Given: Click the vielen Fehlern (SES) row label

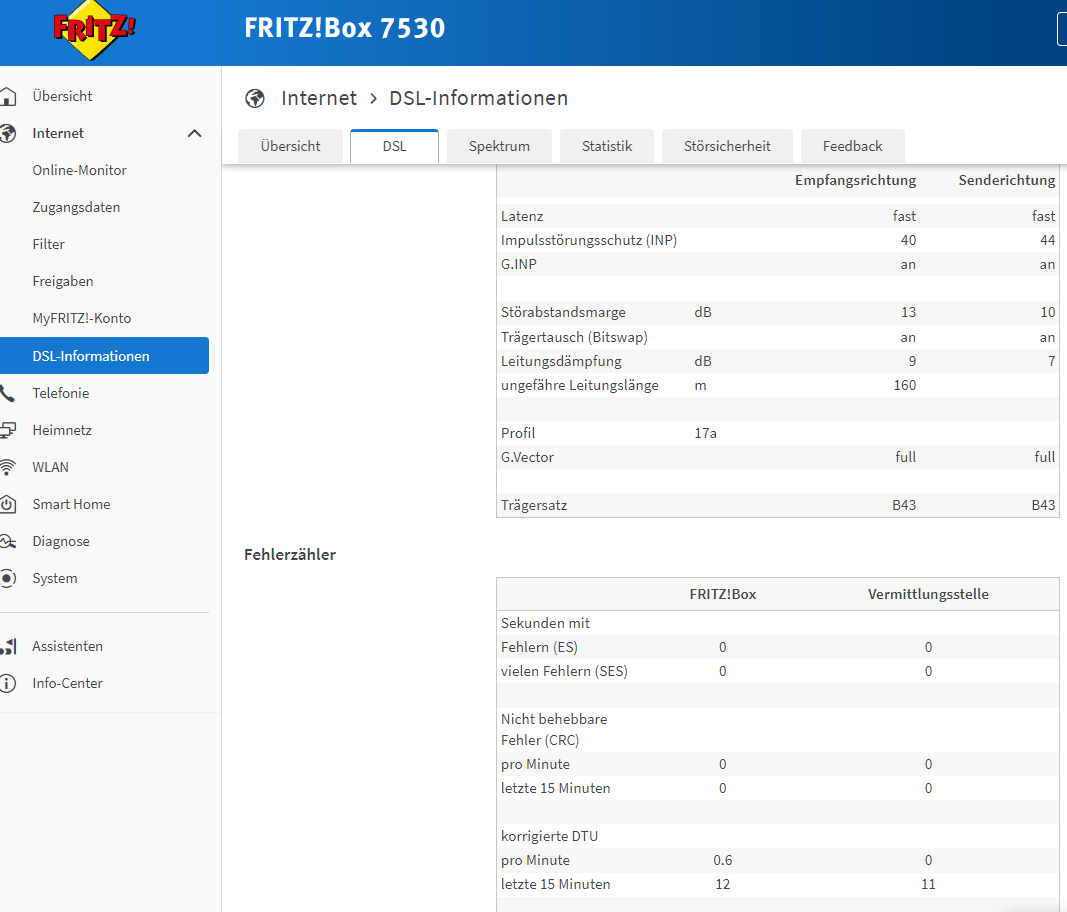Looking at the screenshot, I should click(564, 672).
